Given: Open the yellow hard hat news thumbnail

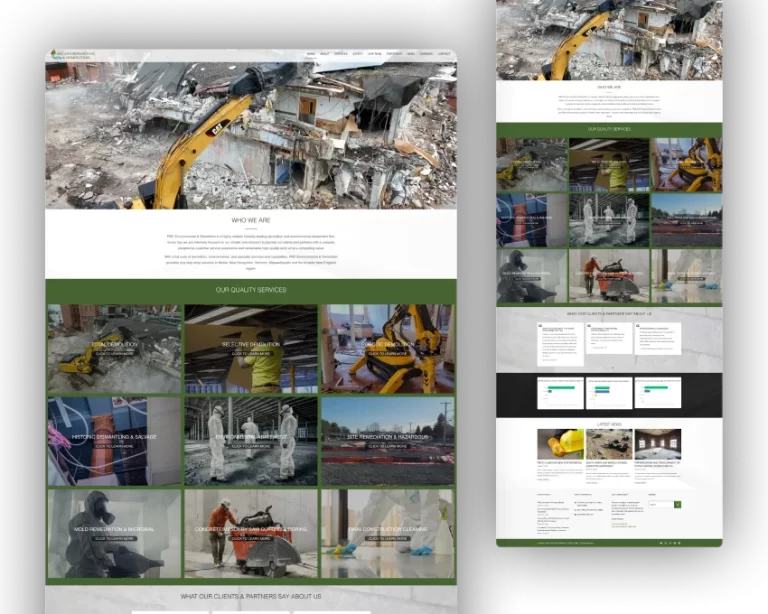Looking at the screenshot, I should (560, 444).
